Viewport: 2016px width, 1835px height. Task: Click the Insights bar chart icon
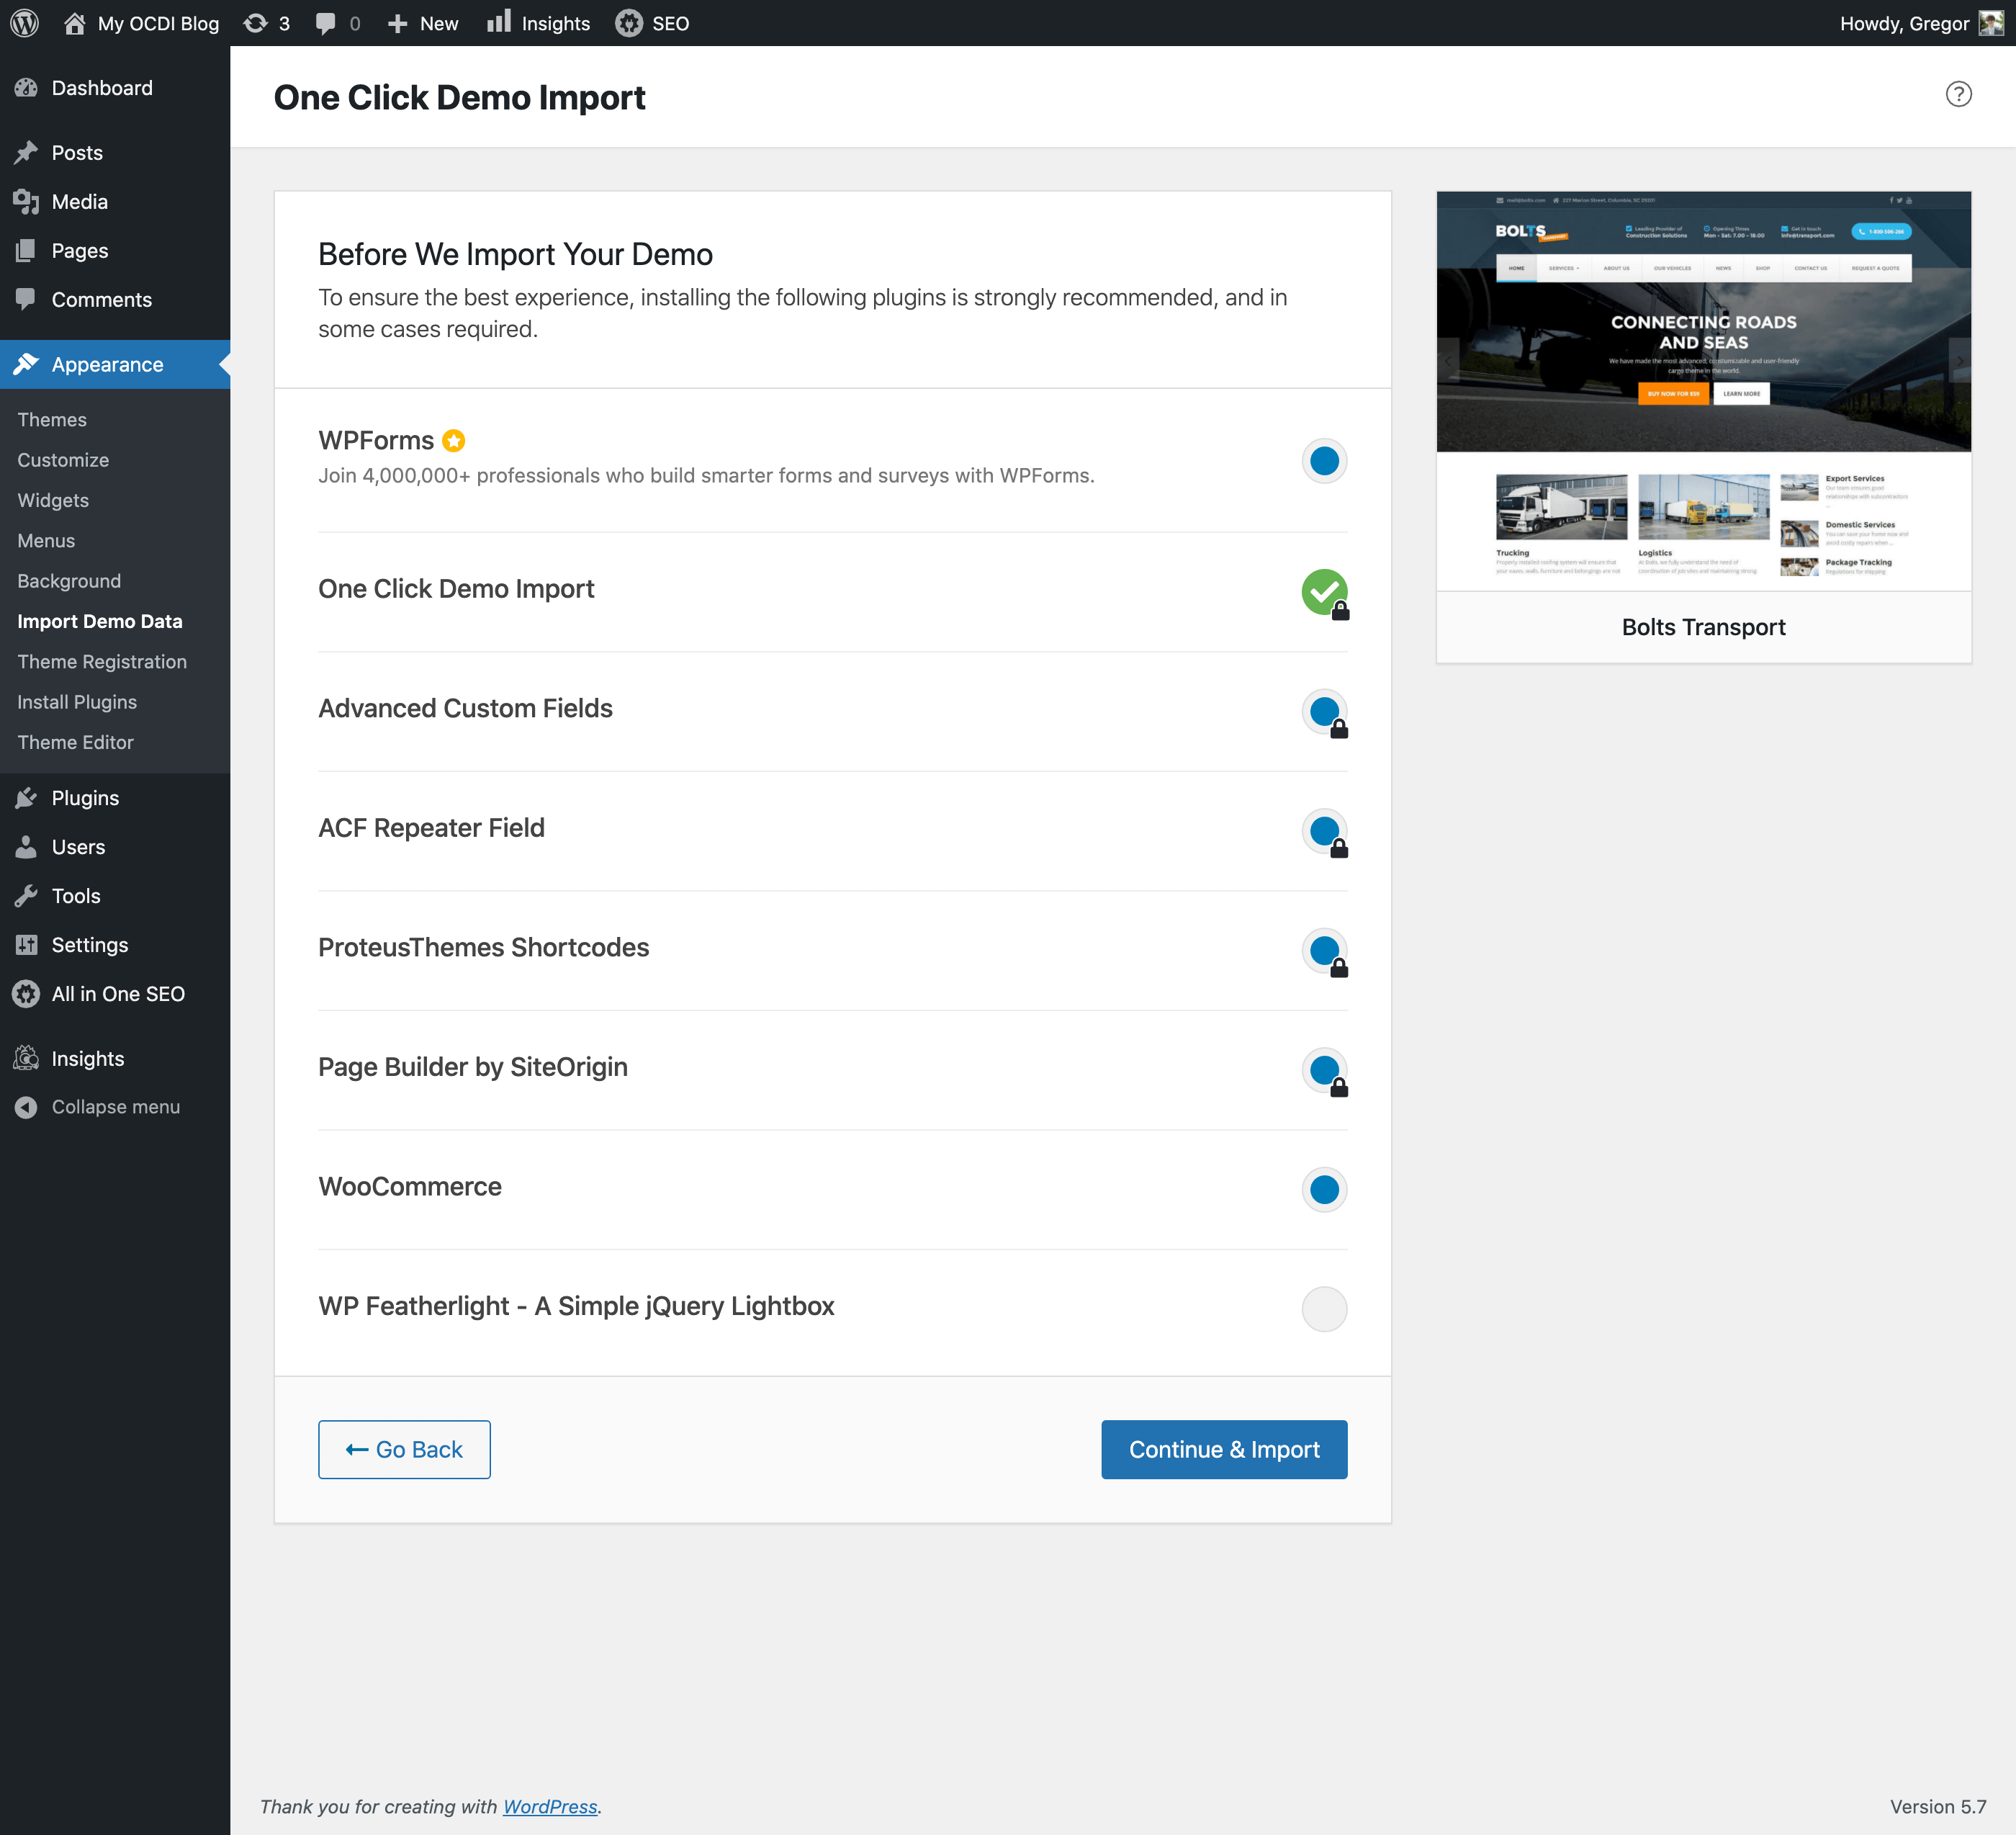pyautogui.click(x=498, y=22)
